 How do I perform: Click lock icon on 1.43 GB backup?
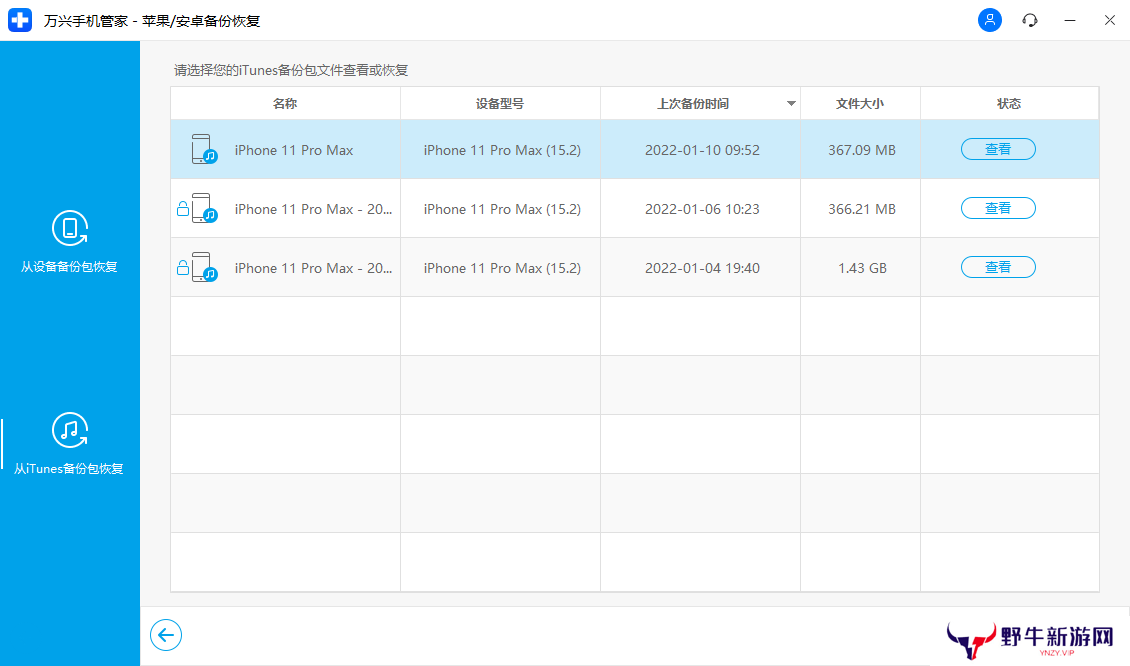pos(183,268)
